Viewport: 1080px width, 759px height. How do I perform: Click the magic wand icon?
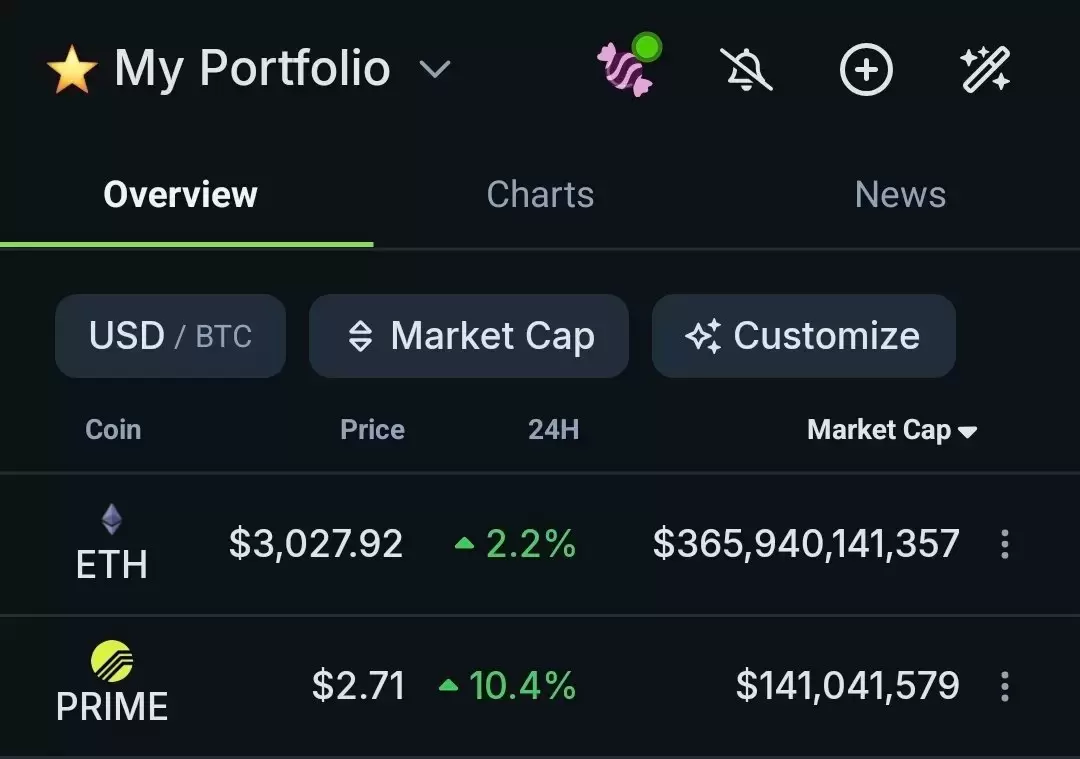click(985, 70)
